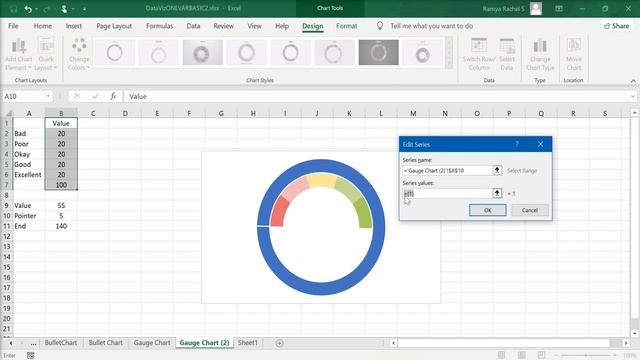Click the Undo arrow in title bar
Screen dimensions: 640x360
(x=28, y=9)
